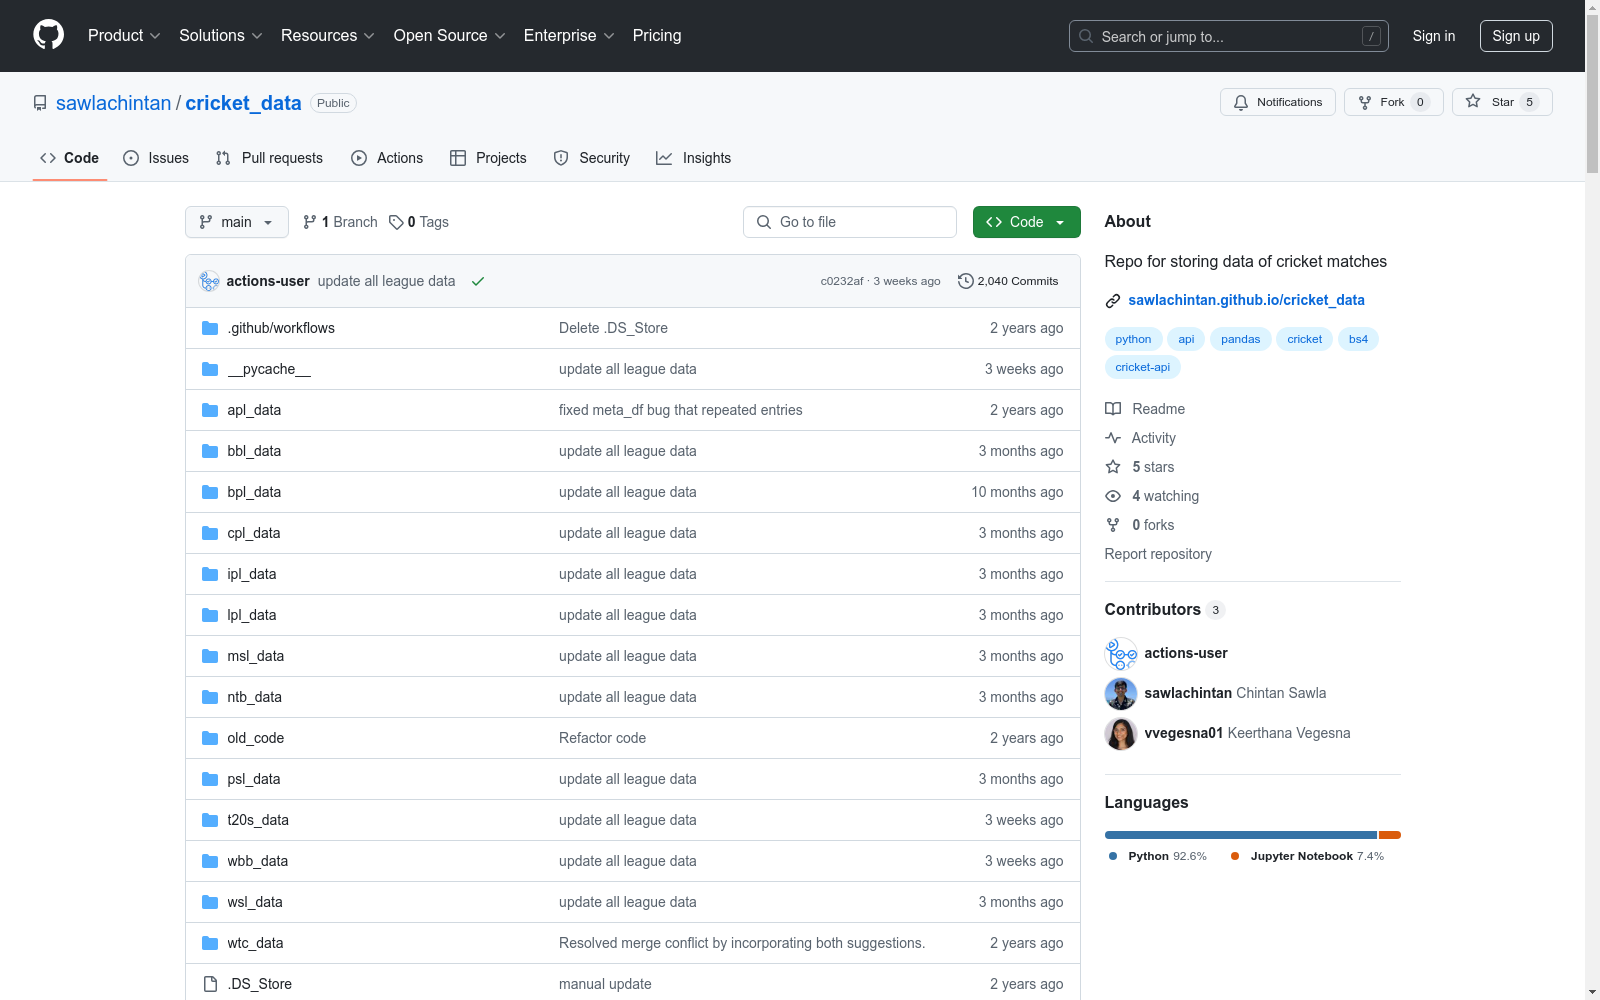Click the stars icon in About section
The width and height of the screenshot is (1600, 1000).
coord(1113,467)
